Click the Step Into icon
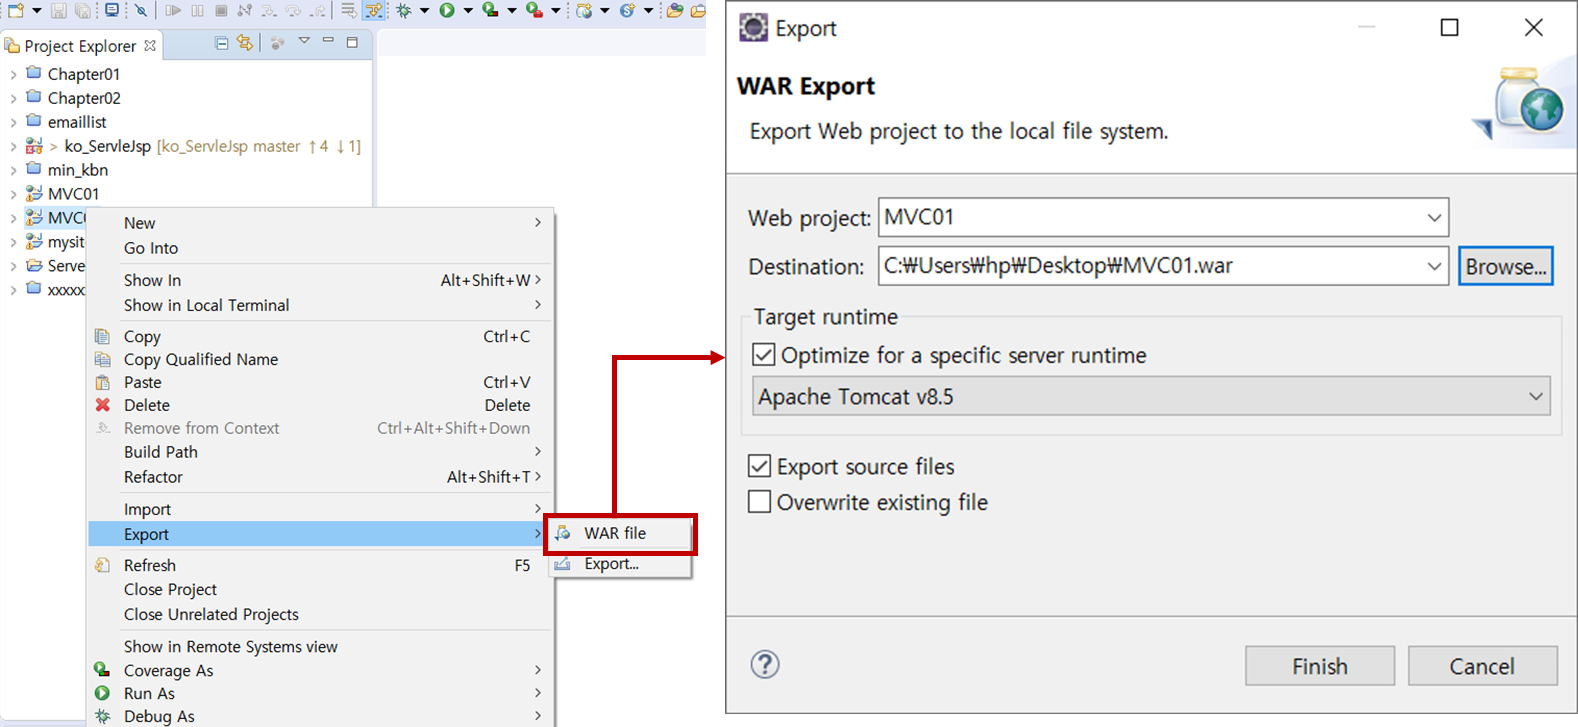Screen dimensions: 1578x727 [269, 10]
